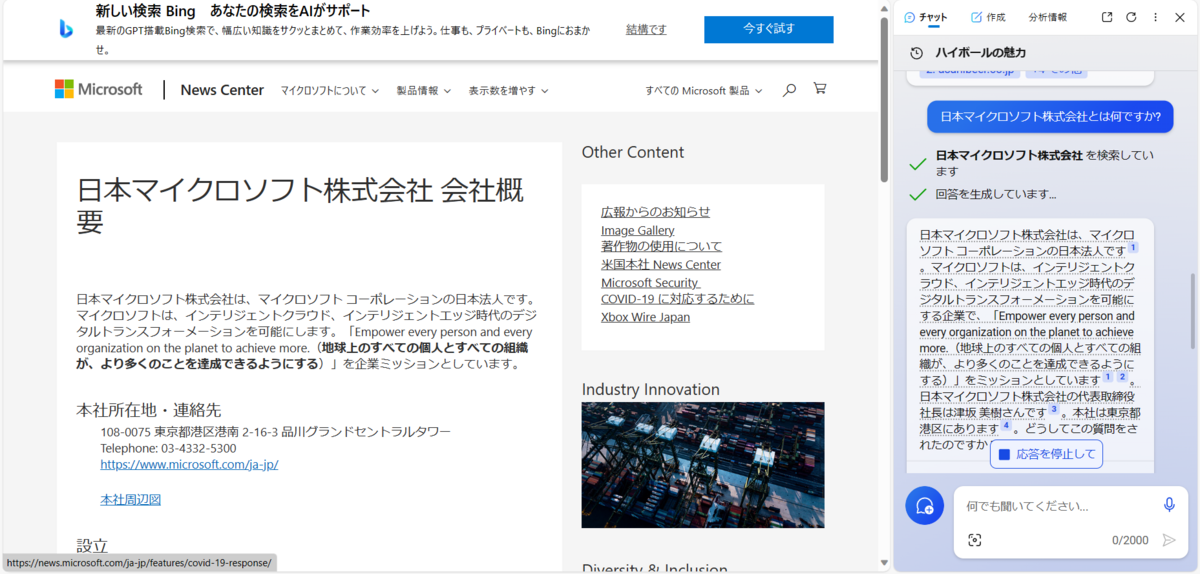Click the ハイボールの魅力 topic title
Screen dimensions: 1200x574
coord(980,53)
